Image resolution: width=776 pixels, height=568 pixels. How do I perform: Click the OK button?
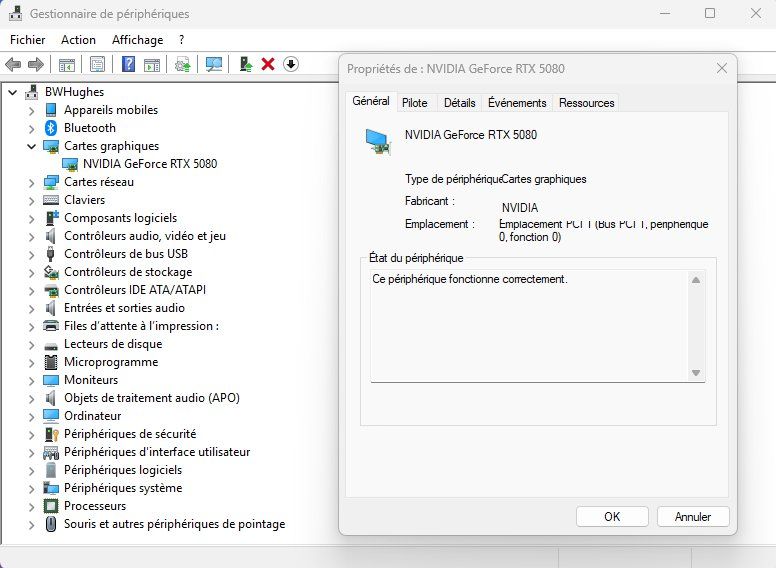(x=612, y=517)
